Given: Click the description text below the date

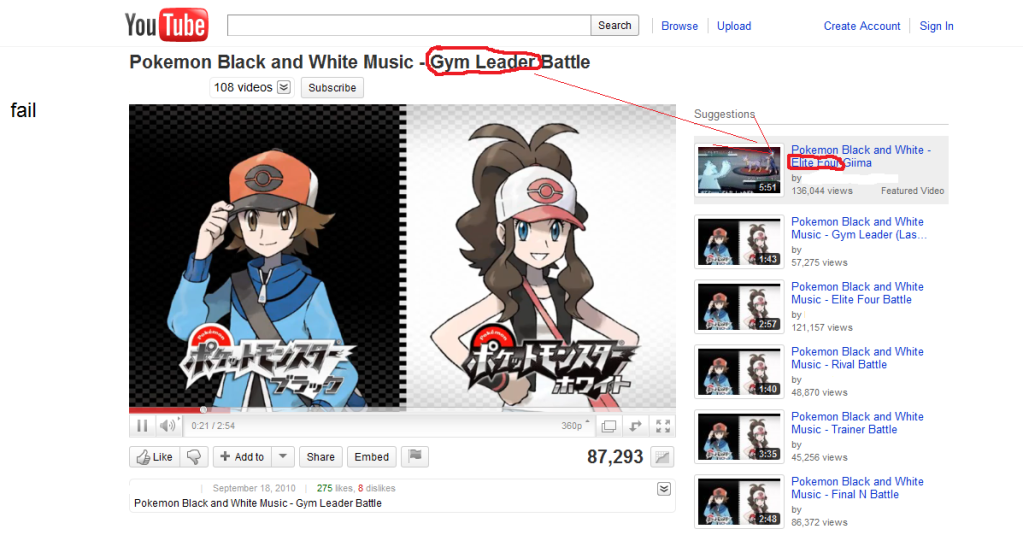Looking at the screenshot, I should pos(258,503).
